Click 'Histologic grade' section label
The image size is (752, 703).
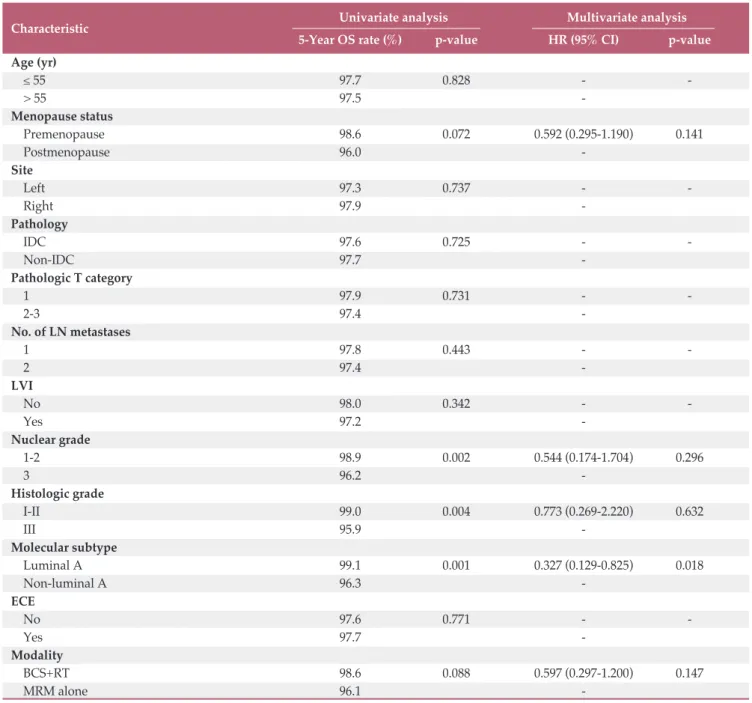(x=58, y=493)
